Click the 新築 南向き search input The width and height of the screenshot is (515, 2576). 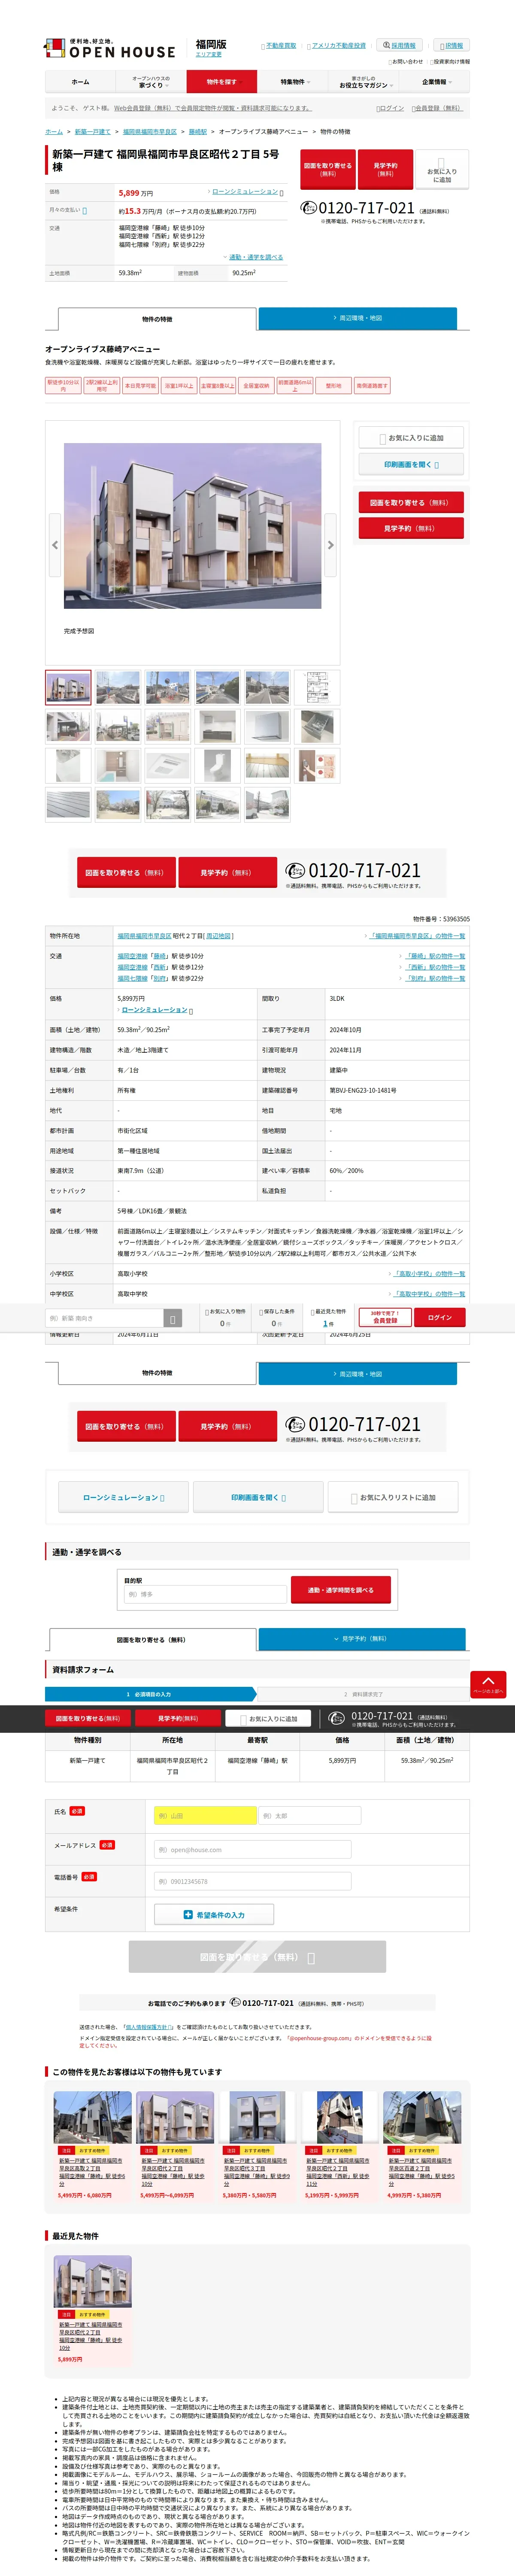pos(104,1319)
